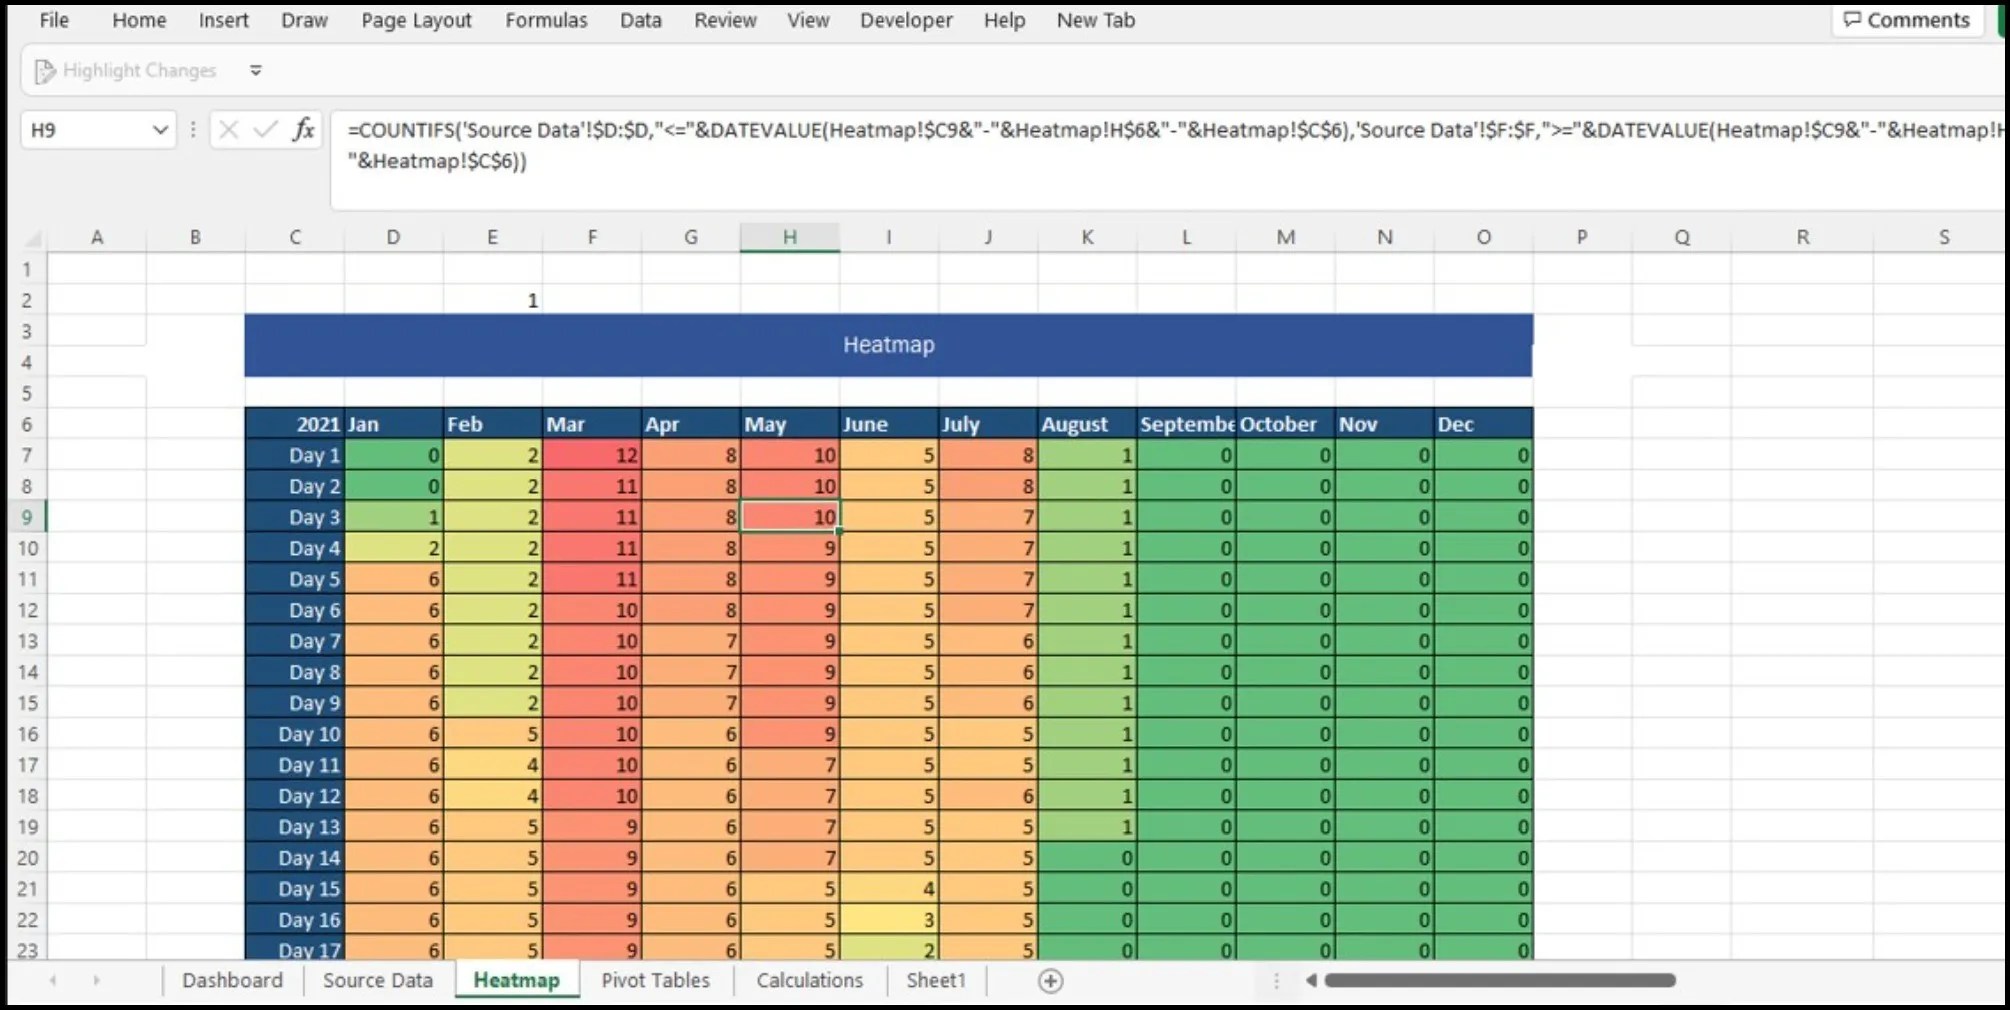Click the Insert Function fx icon
The width and height of the screenshot is (2010, 1010).
click(303, 130)
